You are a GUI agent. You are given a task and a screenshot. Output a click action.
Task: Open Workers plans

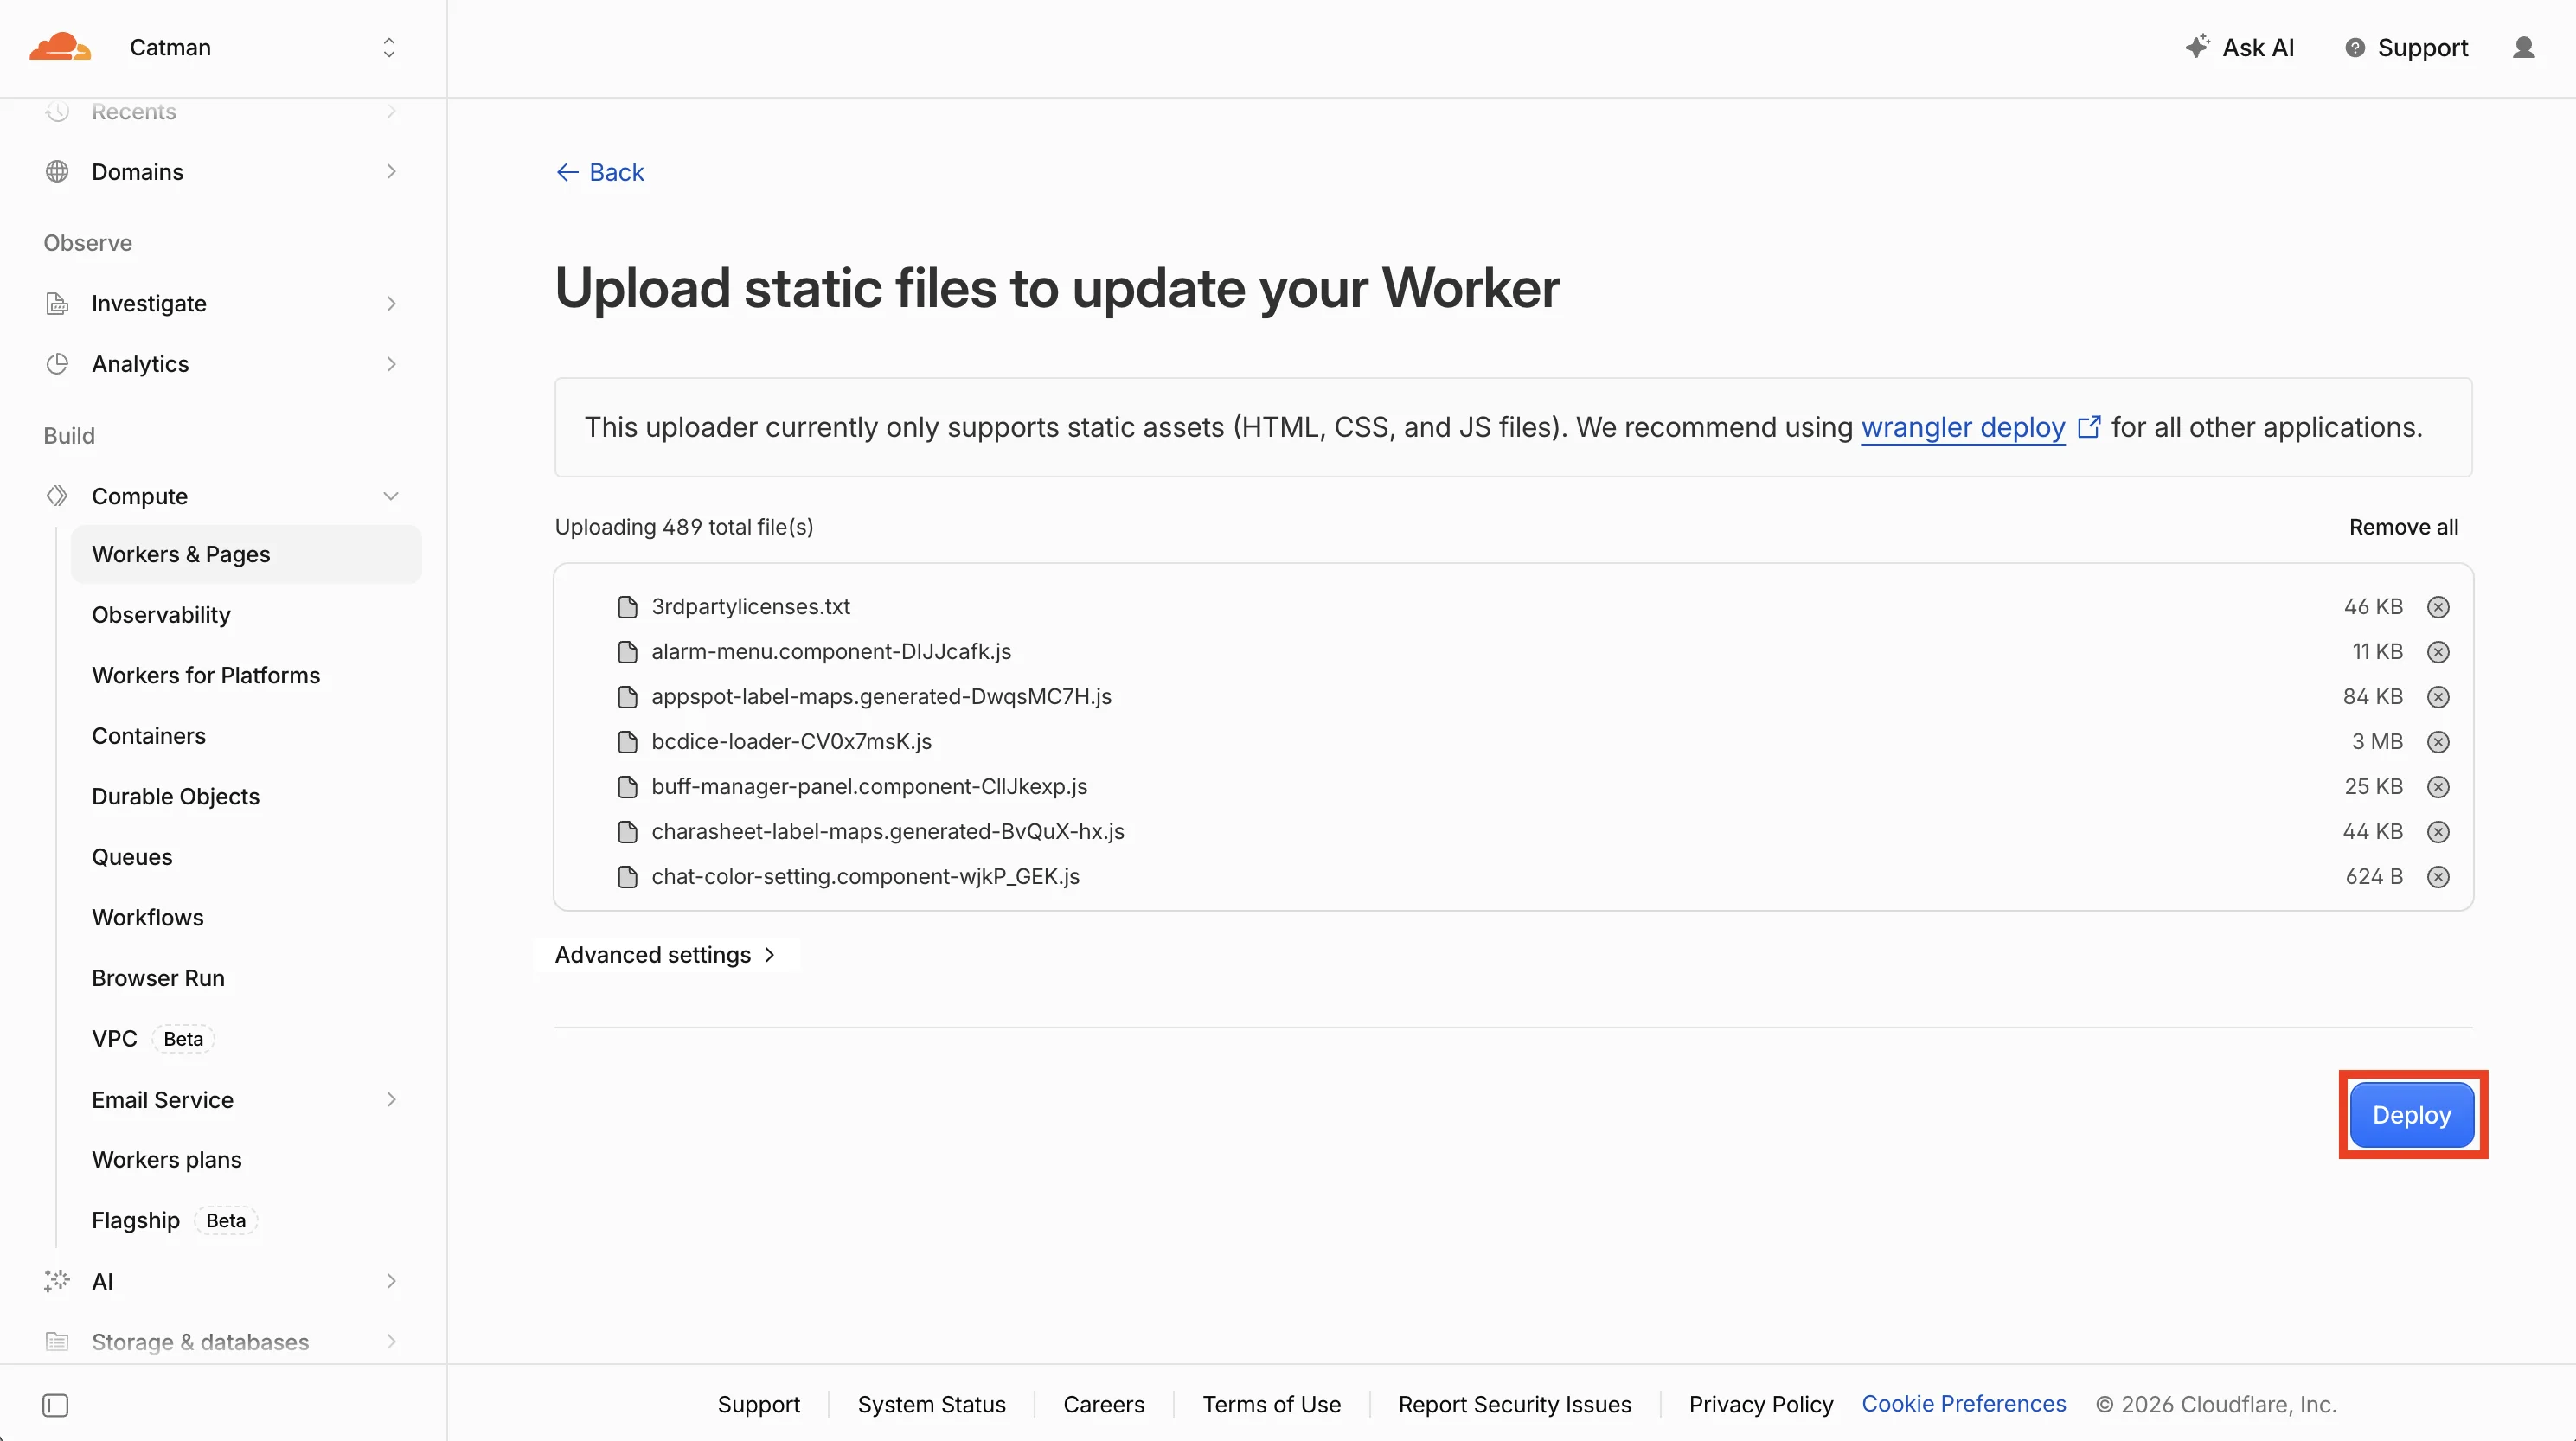point(167,1159)
